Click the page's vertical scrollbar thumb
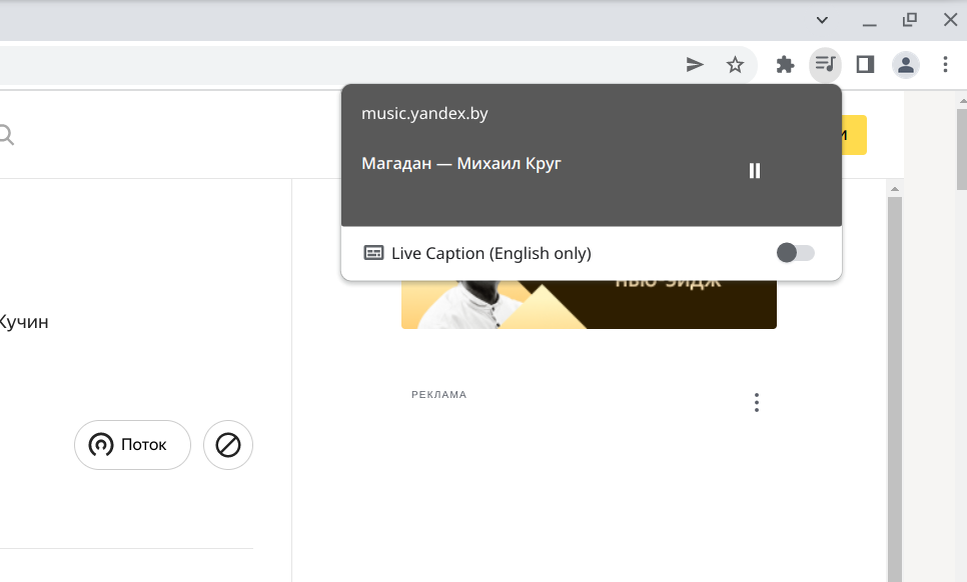967x582 pixels. [961, 150]
